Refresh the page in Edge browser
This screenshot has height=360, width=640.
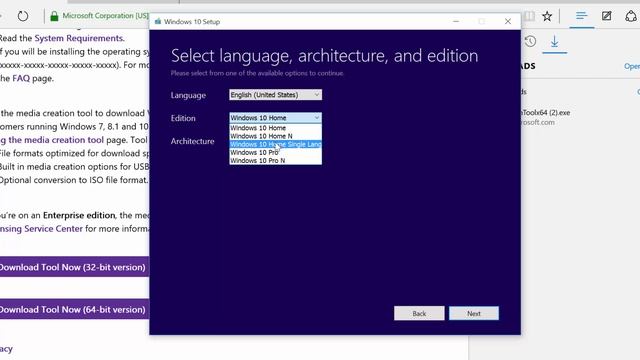pos(23,16)
